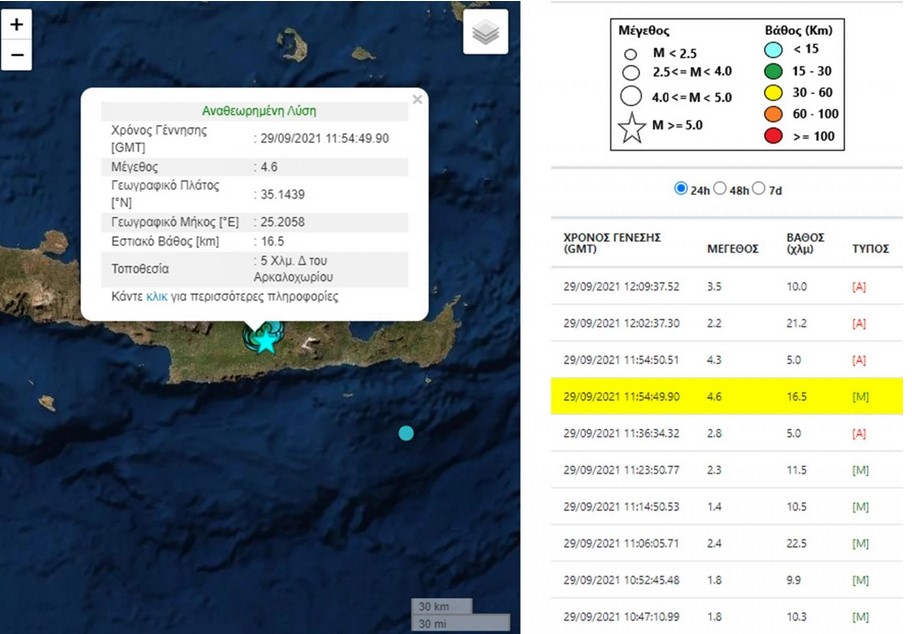Select the highlighted 11:54:49.90 earthquake row
Viewport: 912px width, 634px height.
tap(726, 396)
